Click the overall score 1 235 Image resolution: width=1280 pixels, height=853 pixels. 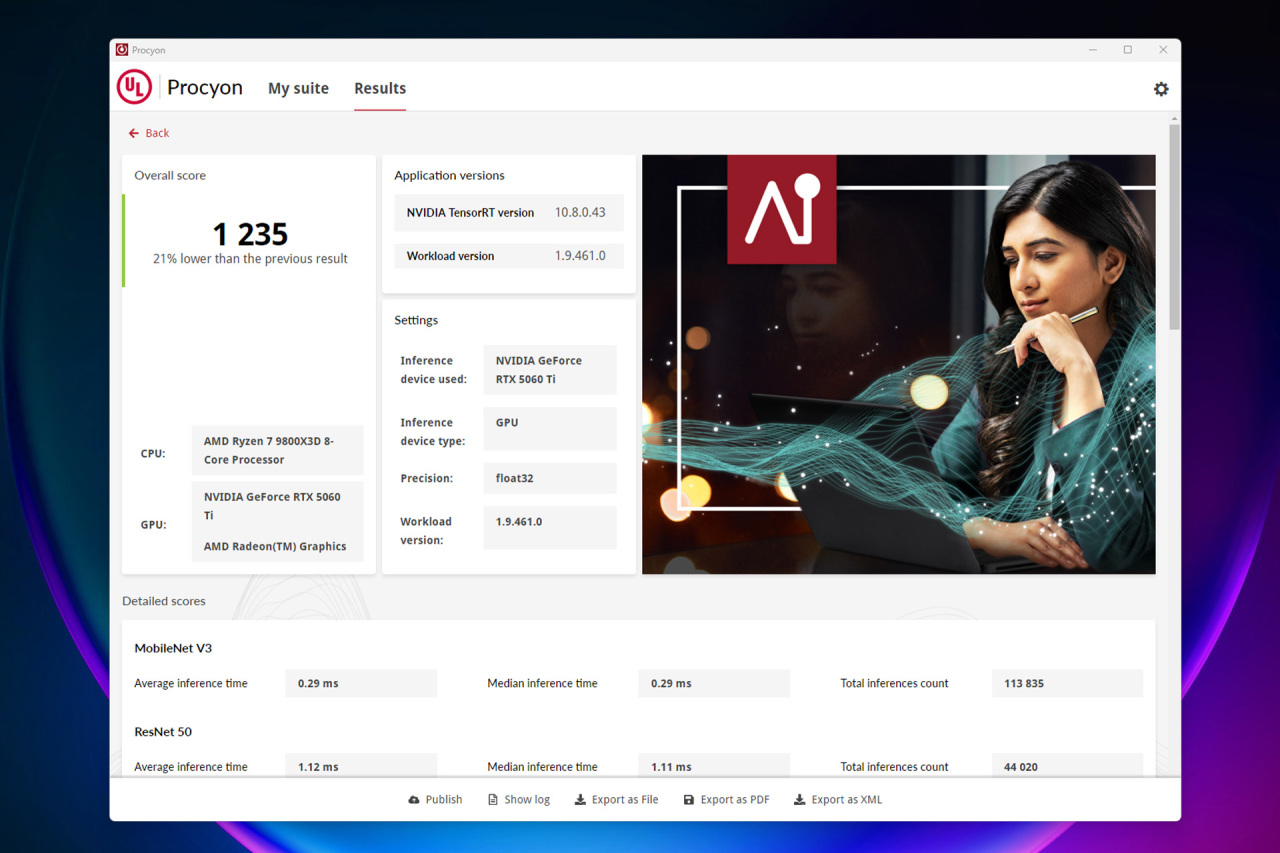coord(250,234)
